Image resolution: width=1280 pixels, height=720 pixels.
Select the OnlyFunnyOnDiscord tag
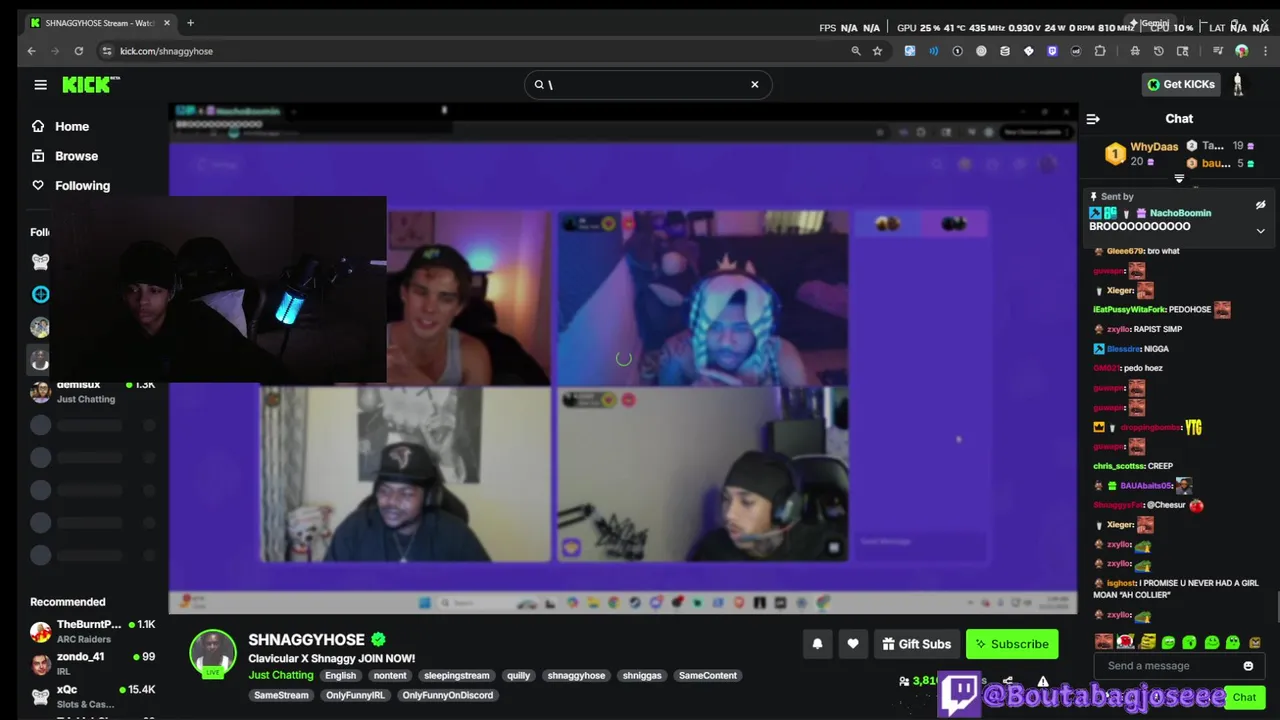(449, 696)
